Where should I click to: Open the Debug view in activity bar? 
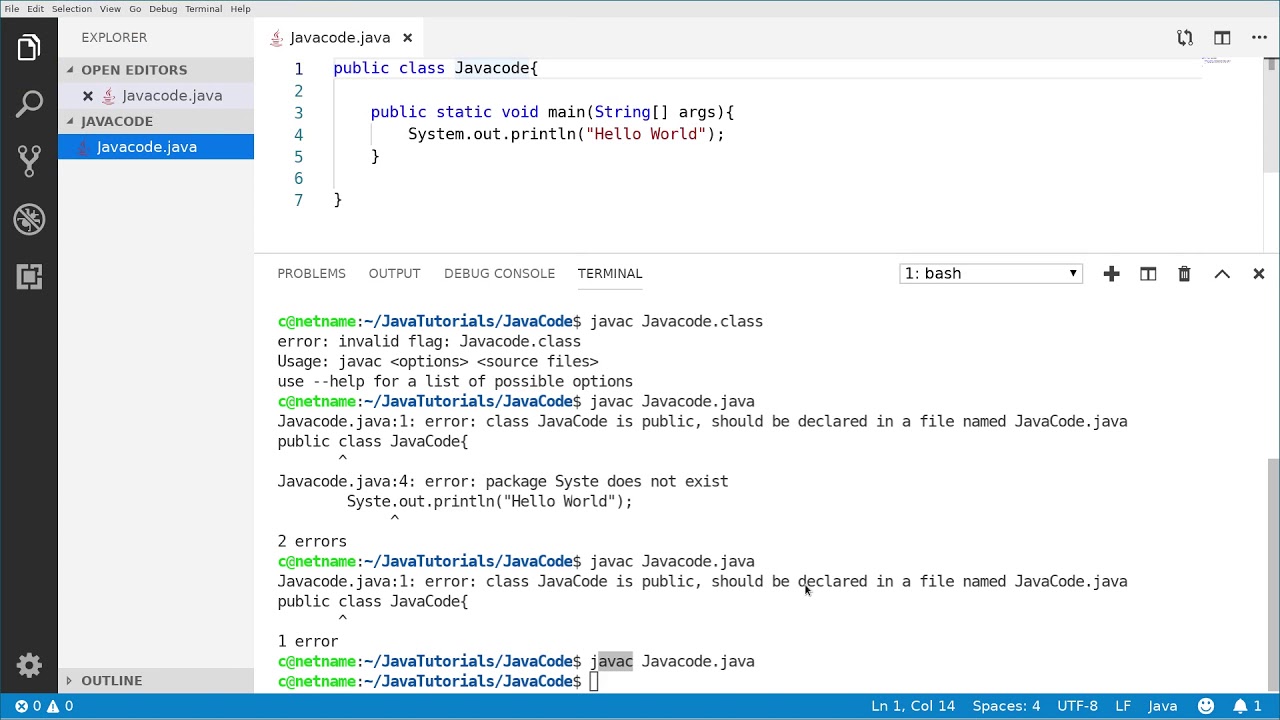(29, 219)
